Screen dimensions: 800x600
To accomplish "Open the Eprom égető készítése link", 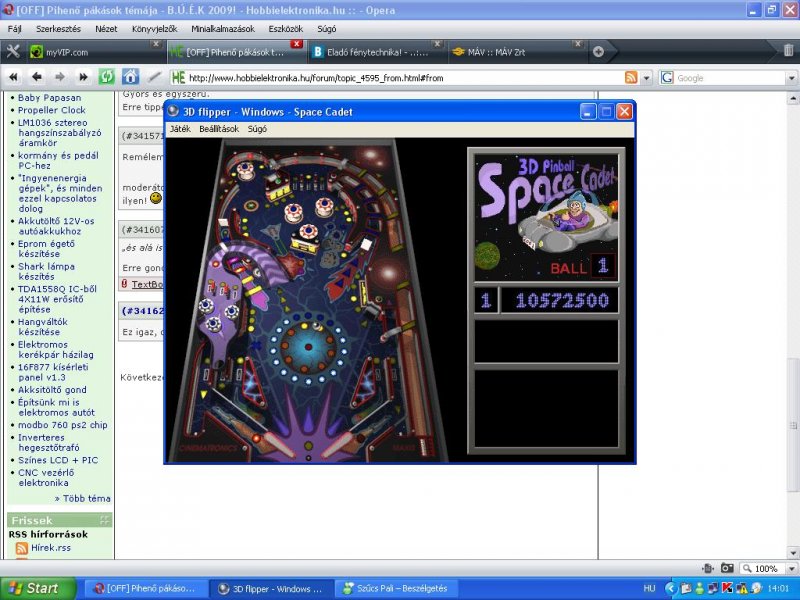I will pos(46,248).
